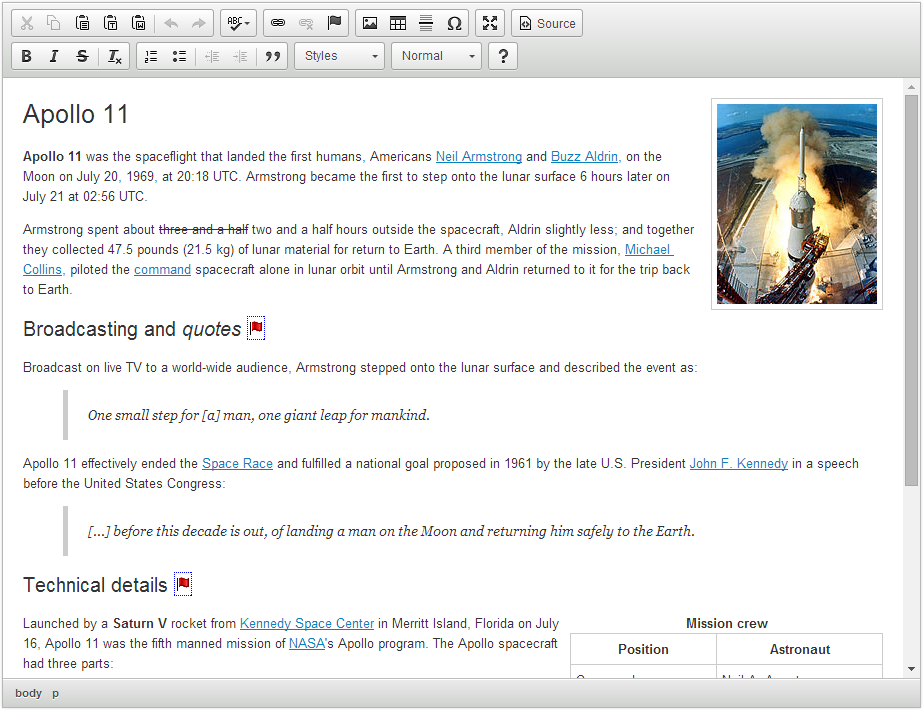Click the Remove Format icon
The width and height of the screenshot is (923, 710).
pyautogui.click(x=115, y=56)
